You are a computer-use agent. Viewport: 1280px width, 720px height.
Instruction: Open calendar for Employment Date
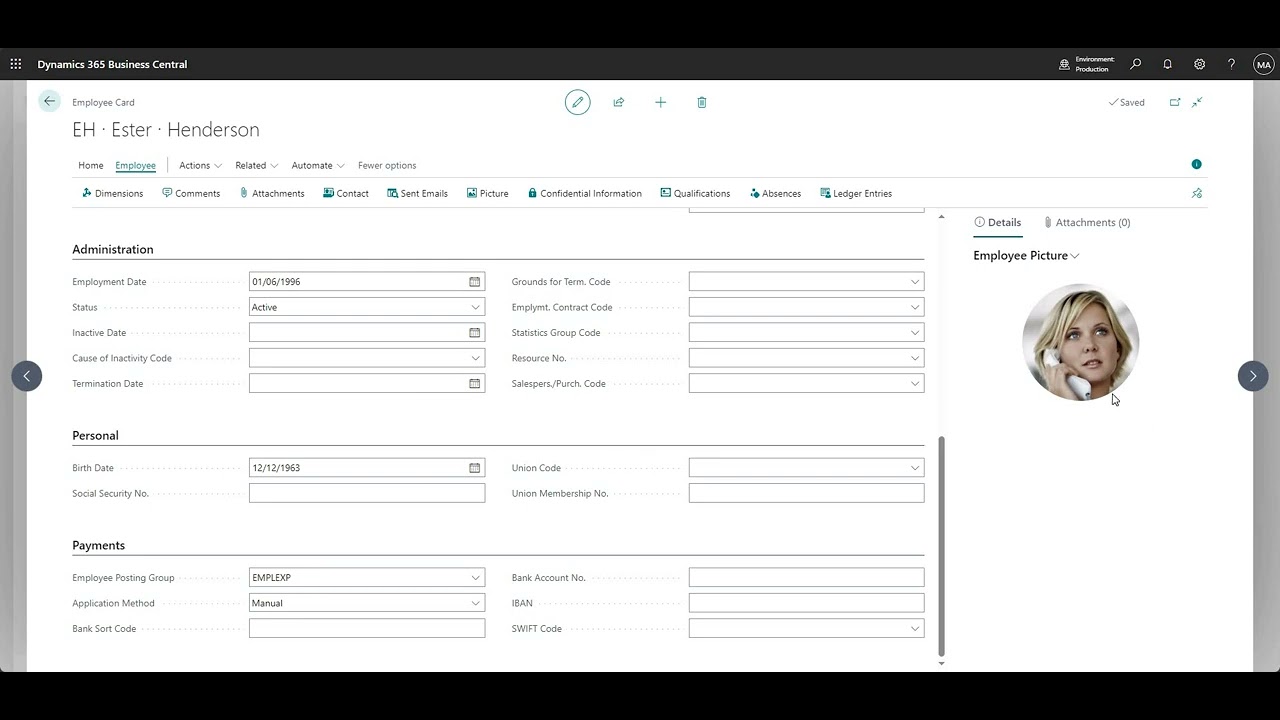(475, 282)
